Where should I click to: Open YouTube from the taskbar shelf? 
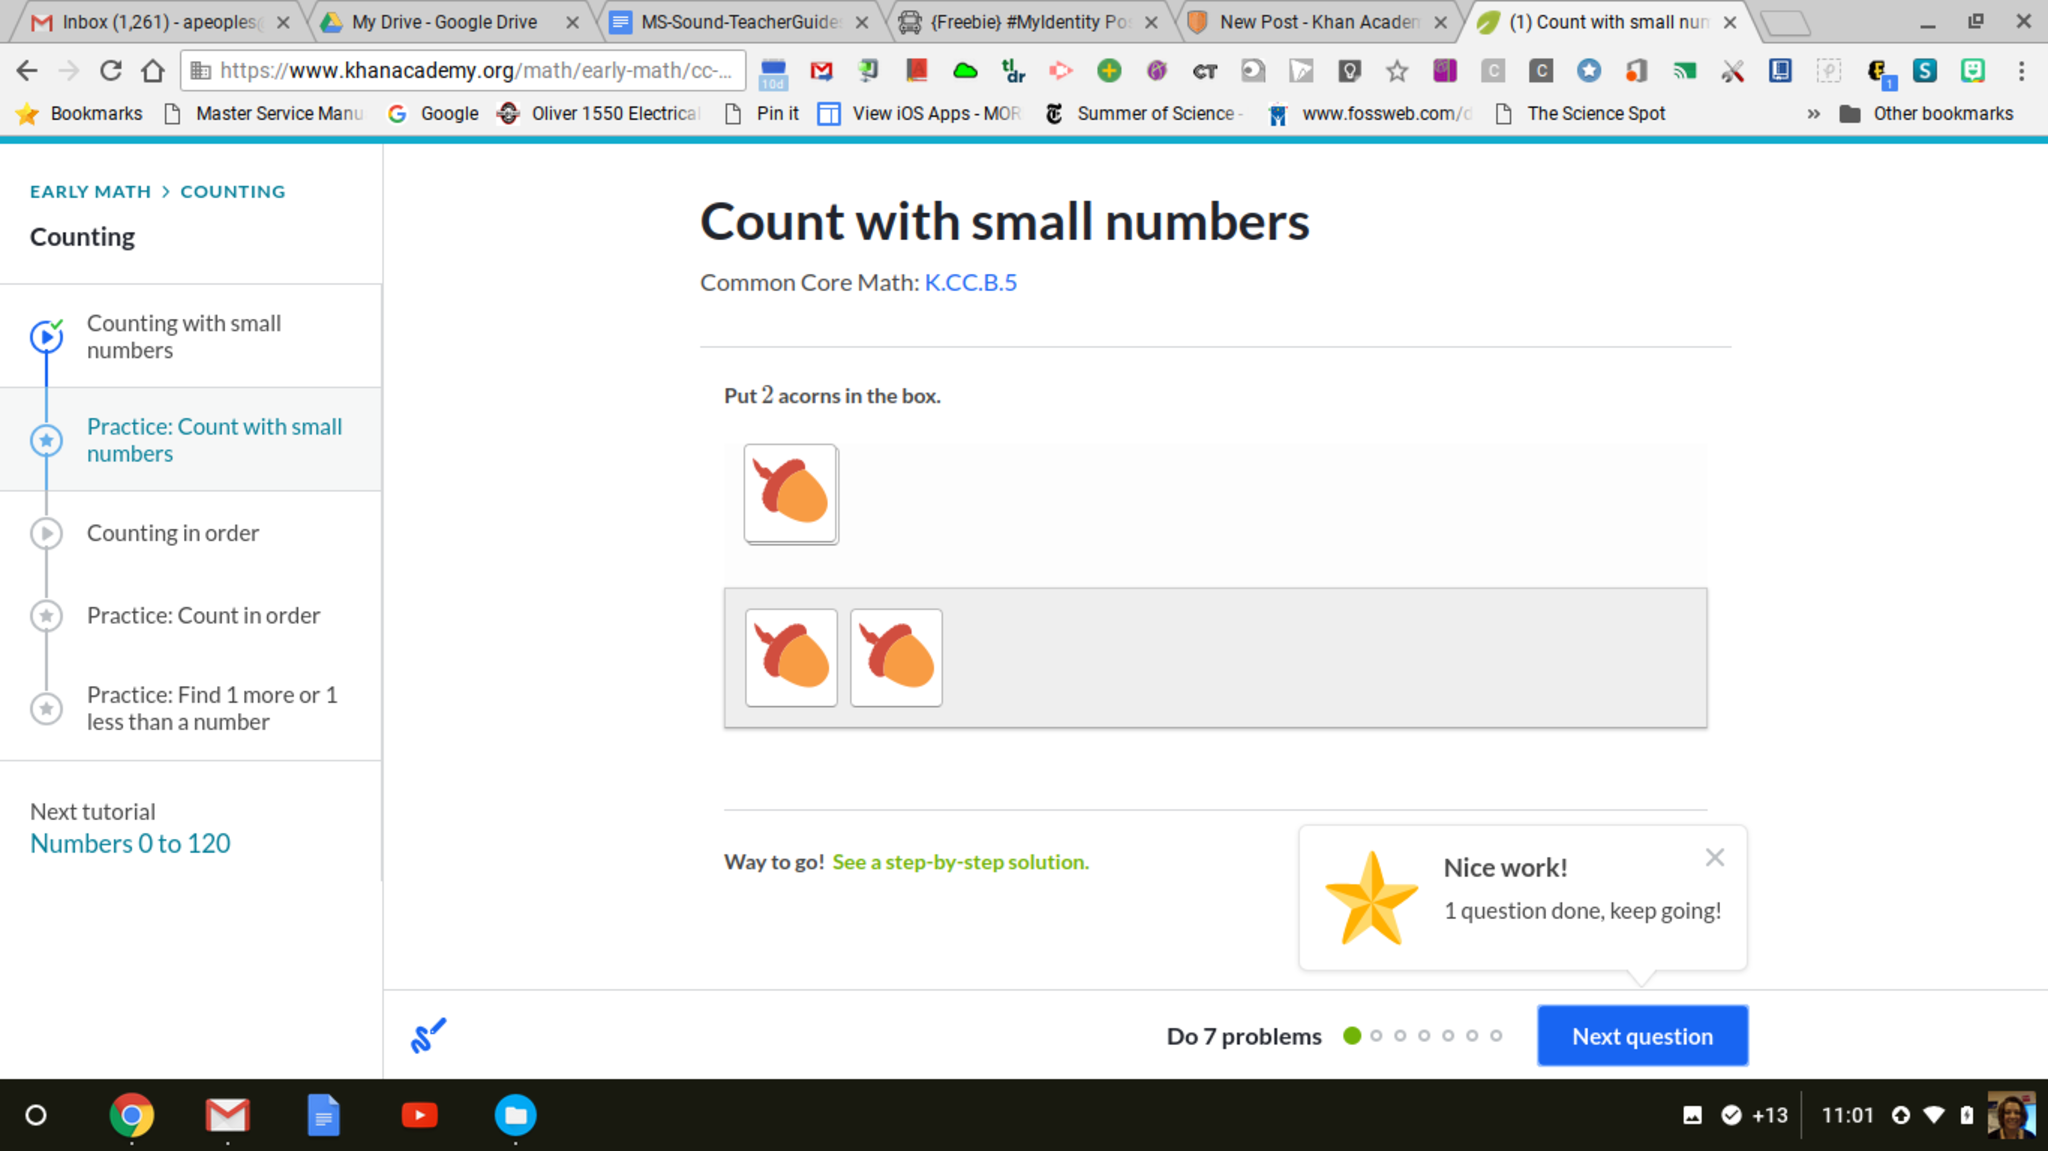click(x=419, y=1115)
